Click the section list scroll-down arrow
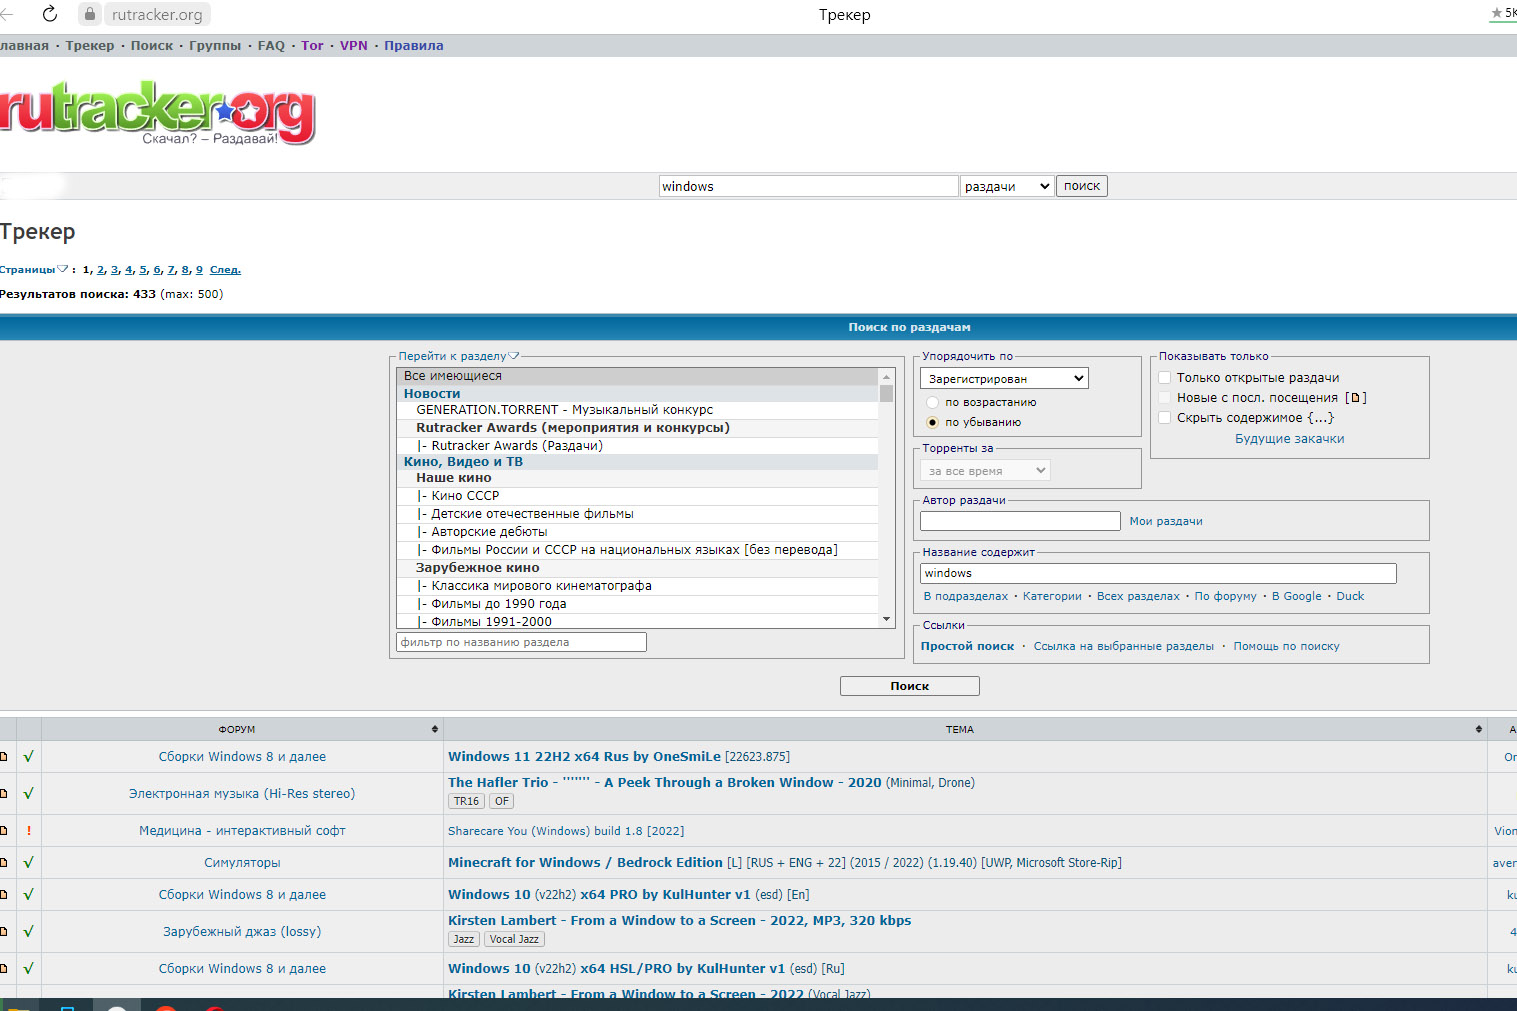Viewport: 1517px width, 1011px height. click(x=886, y=620)
